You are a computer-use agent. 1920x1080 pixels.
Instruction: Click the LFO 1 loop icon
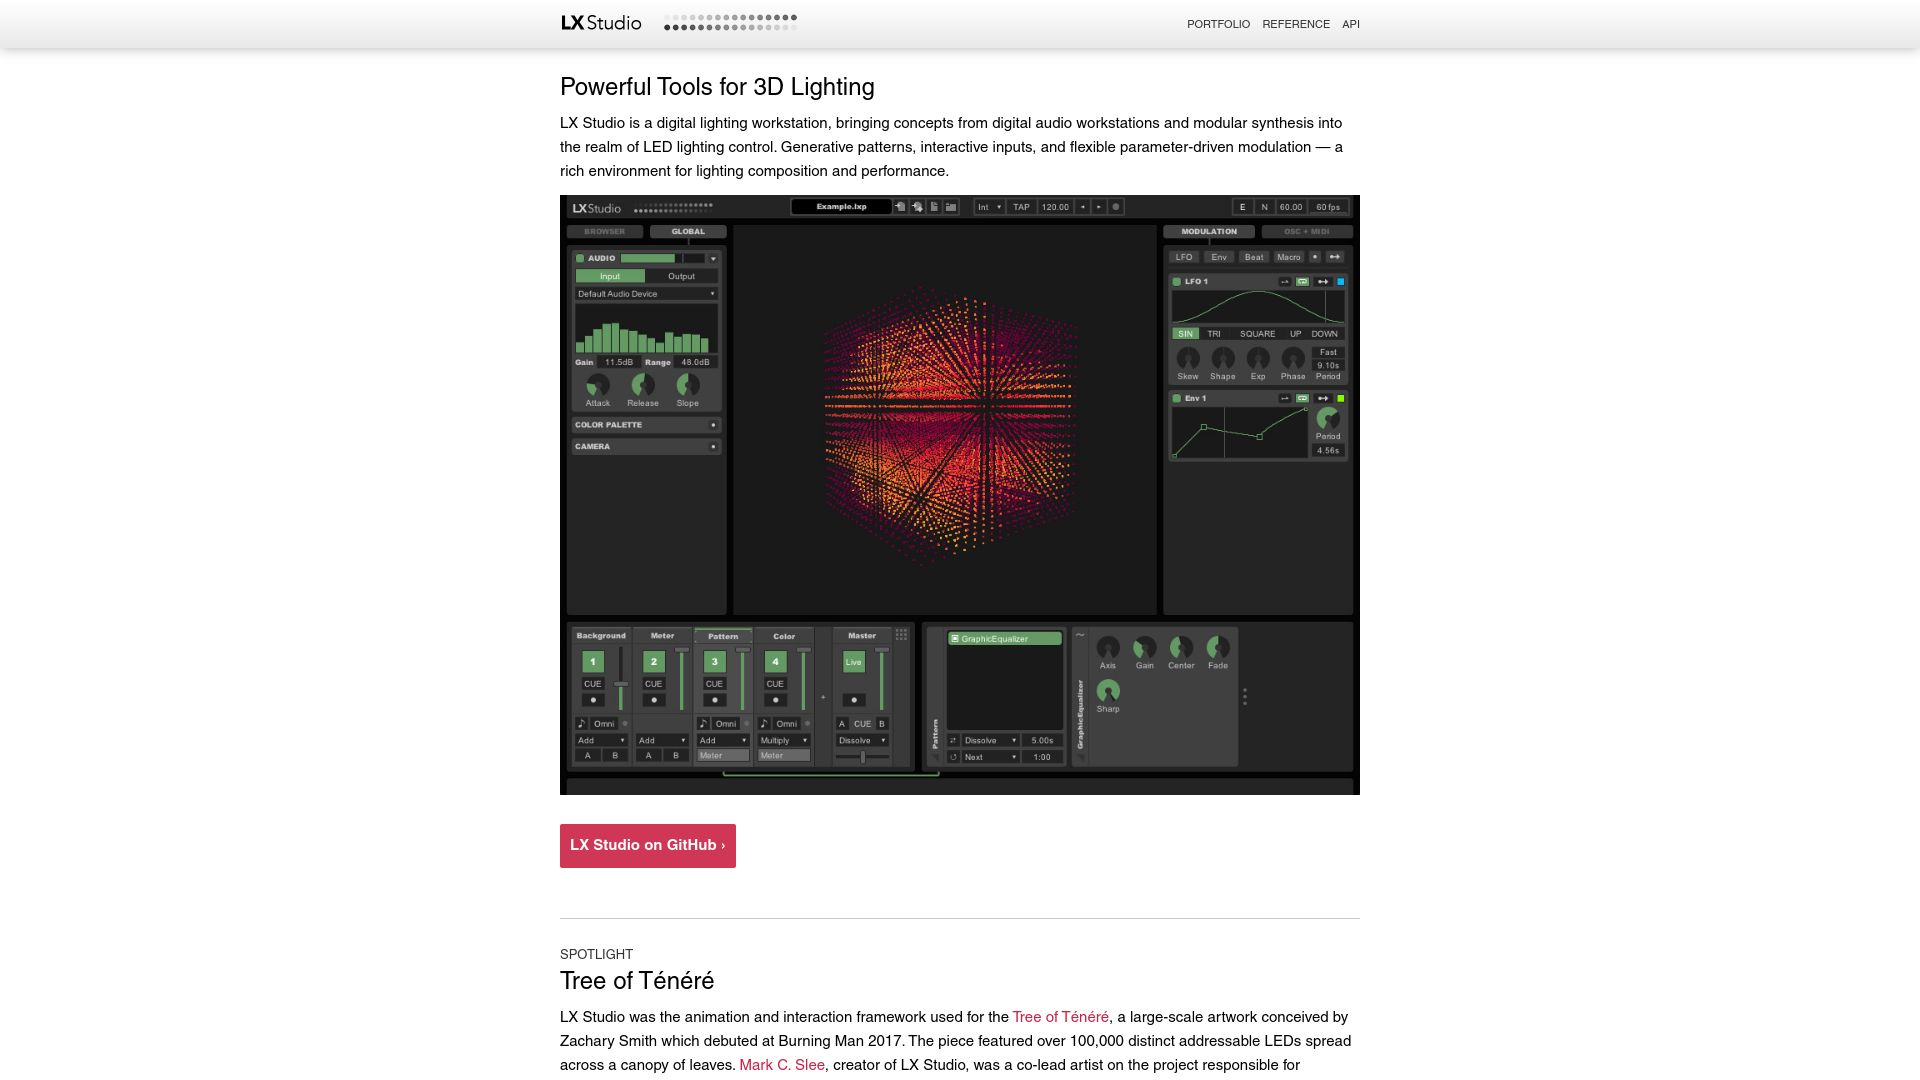point(1302,282)
